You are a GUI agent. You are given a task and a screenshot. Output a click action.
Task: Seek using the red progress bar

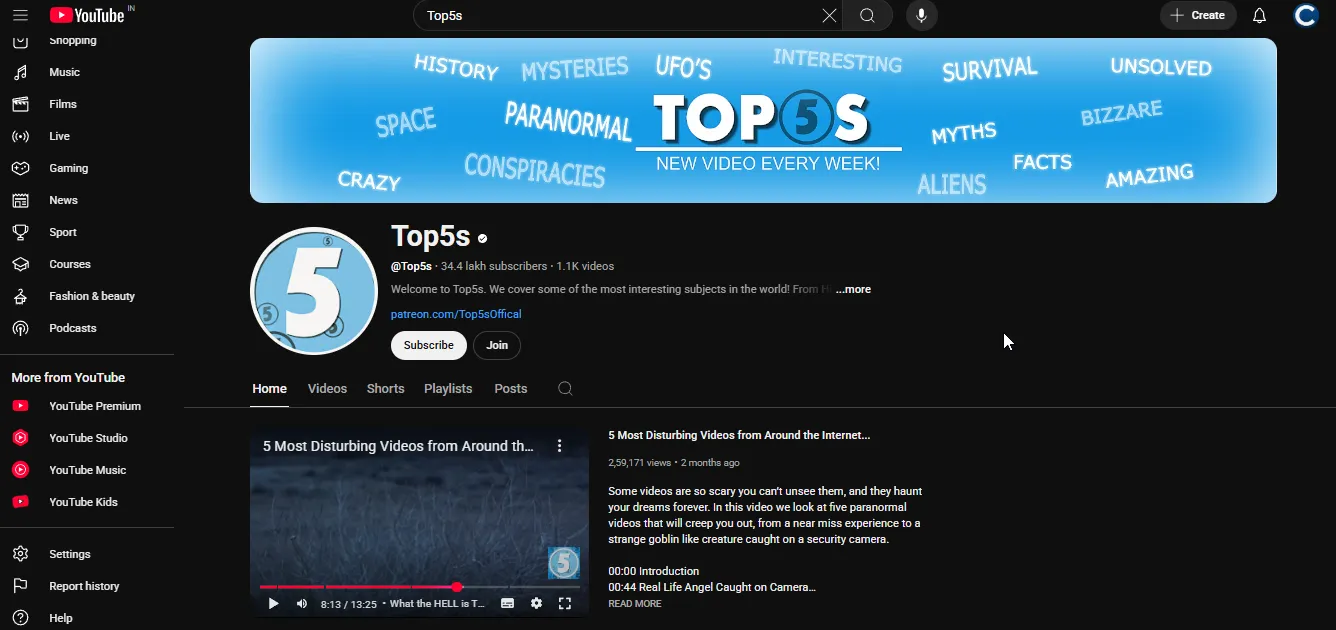click(420, 587)
